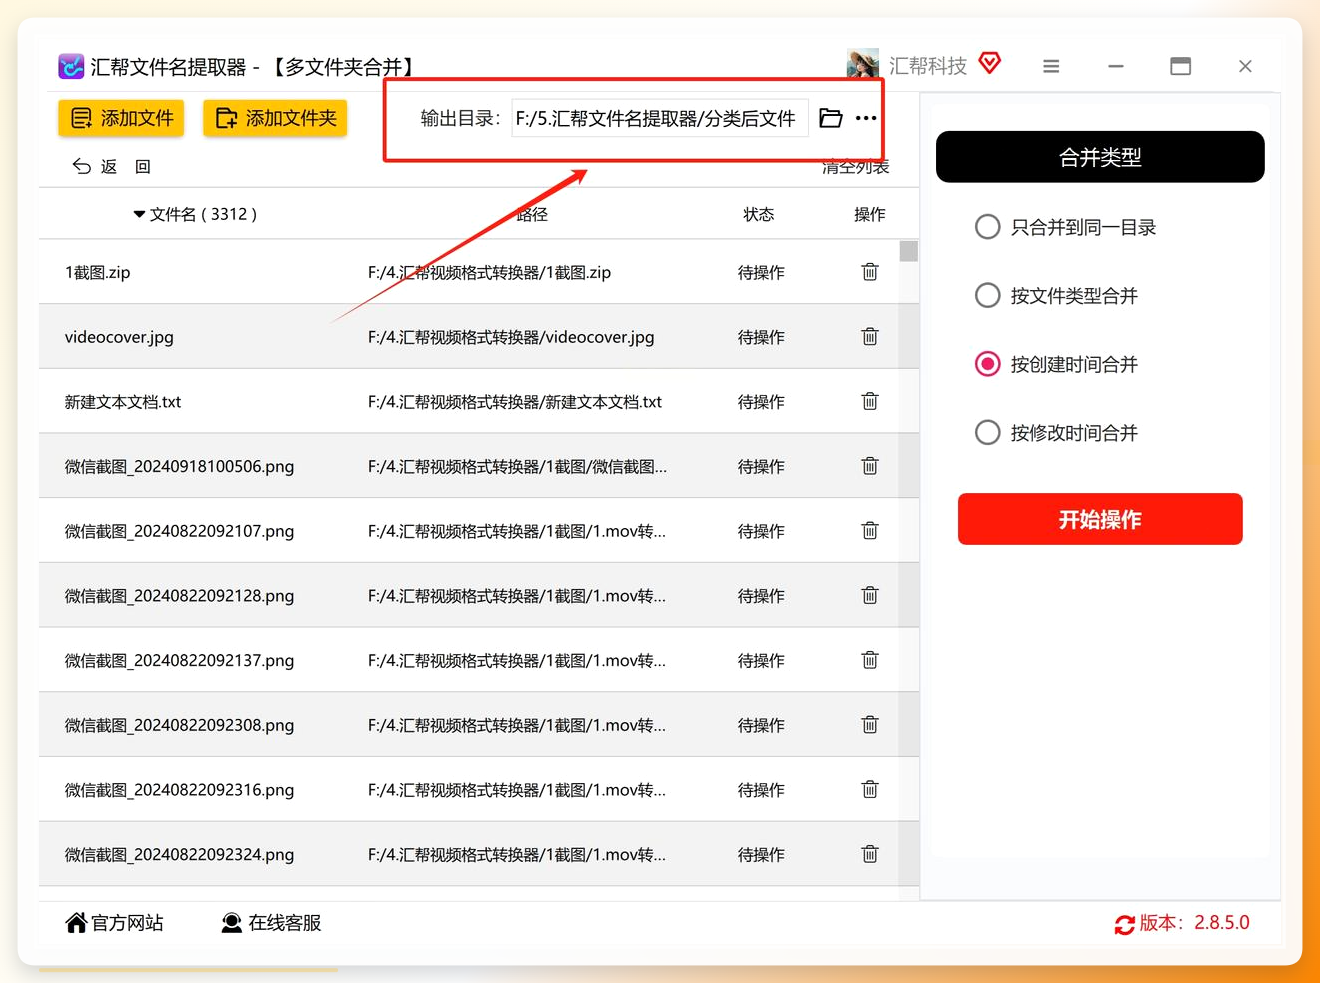1320x983 pixels.
Task: Click the 添加文件 button
Action: point(122,118)
